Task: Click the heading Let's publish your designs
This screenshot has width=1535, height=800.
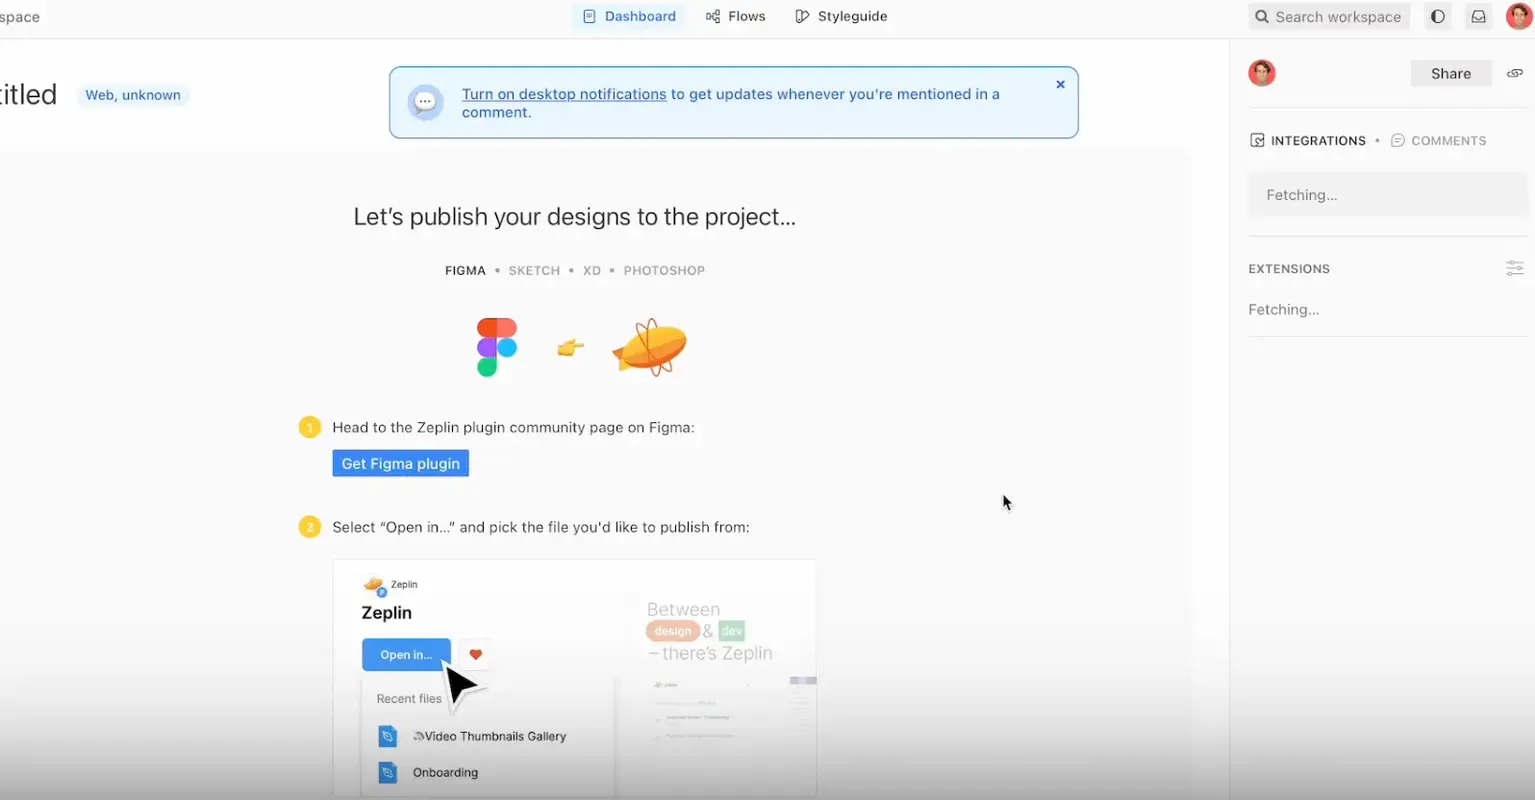Action: point(575,217)
